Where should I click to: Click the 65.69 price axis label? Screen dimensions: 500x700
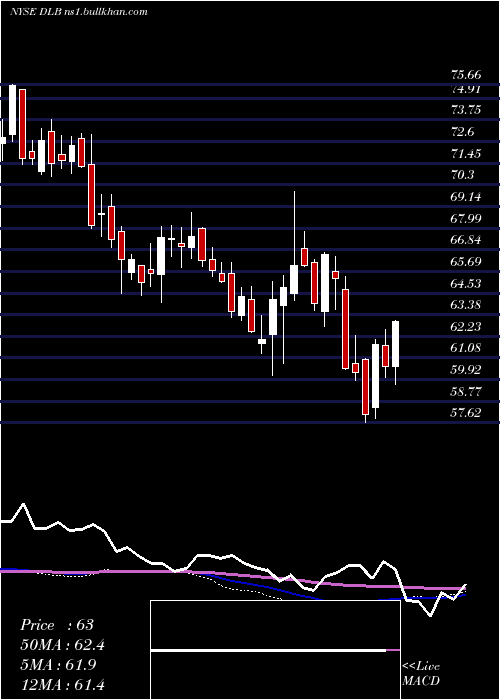(x=466, y=262)
